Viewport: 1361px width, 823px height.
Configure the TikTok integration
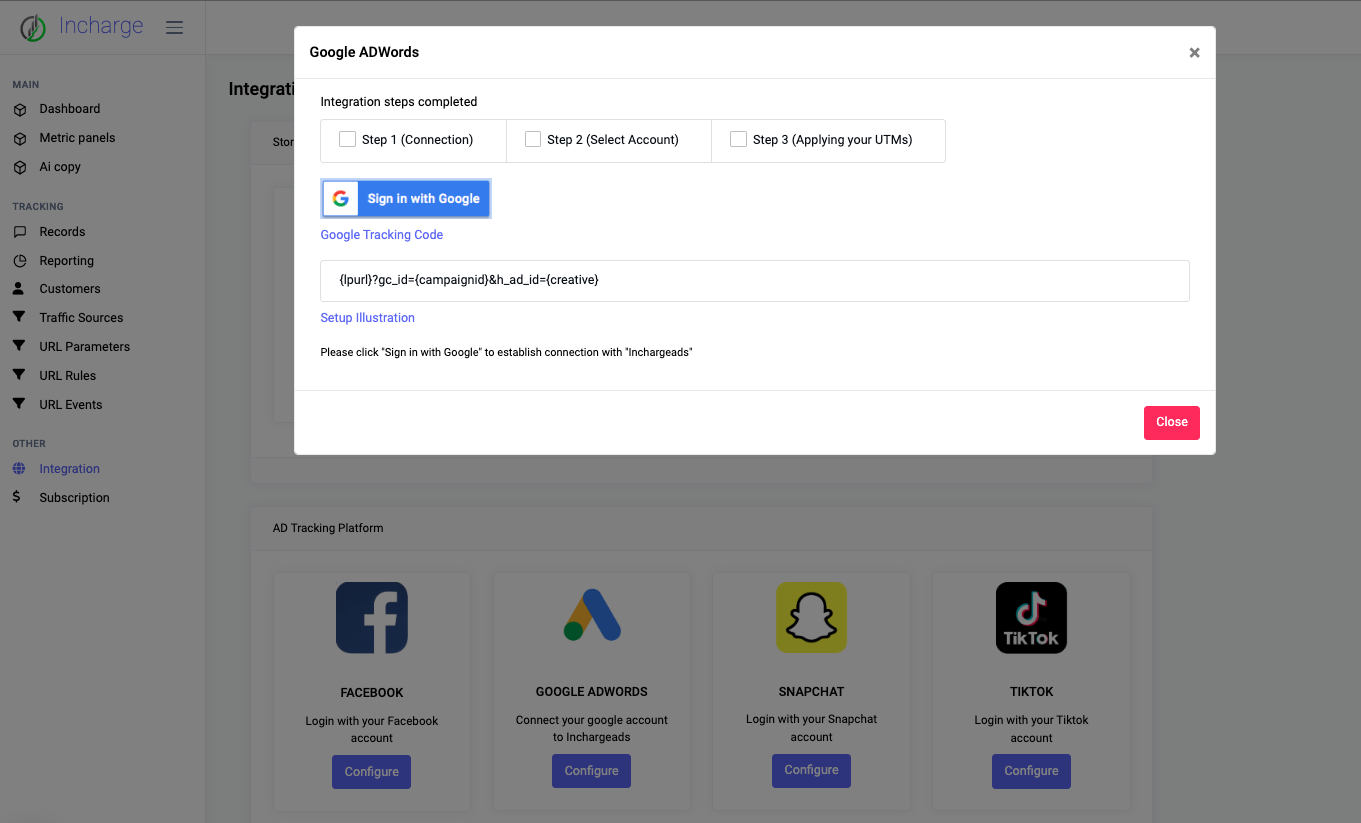point(1032,771)
